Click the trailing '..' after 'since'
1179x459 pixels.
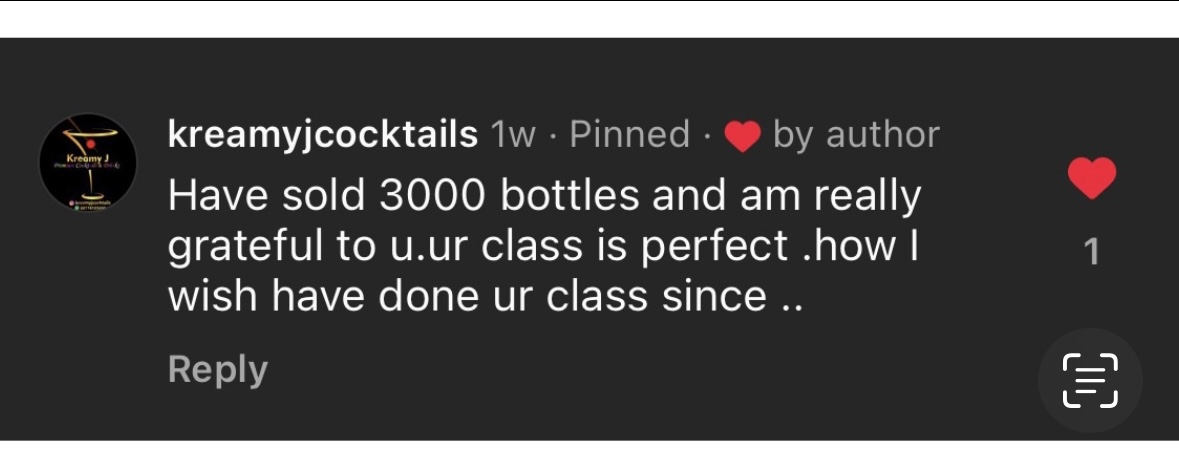pyautogui.click(x=790, y=297)
